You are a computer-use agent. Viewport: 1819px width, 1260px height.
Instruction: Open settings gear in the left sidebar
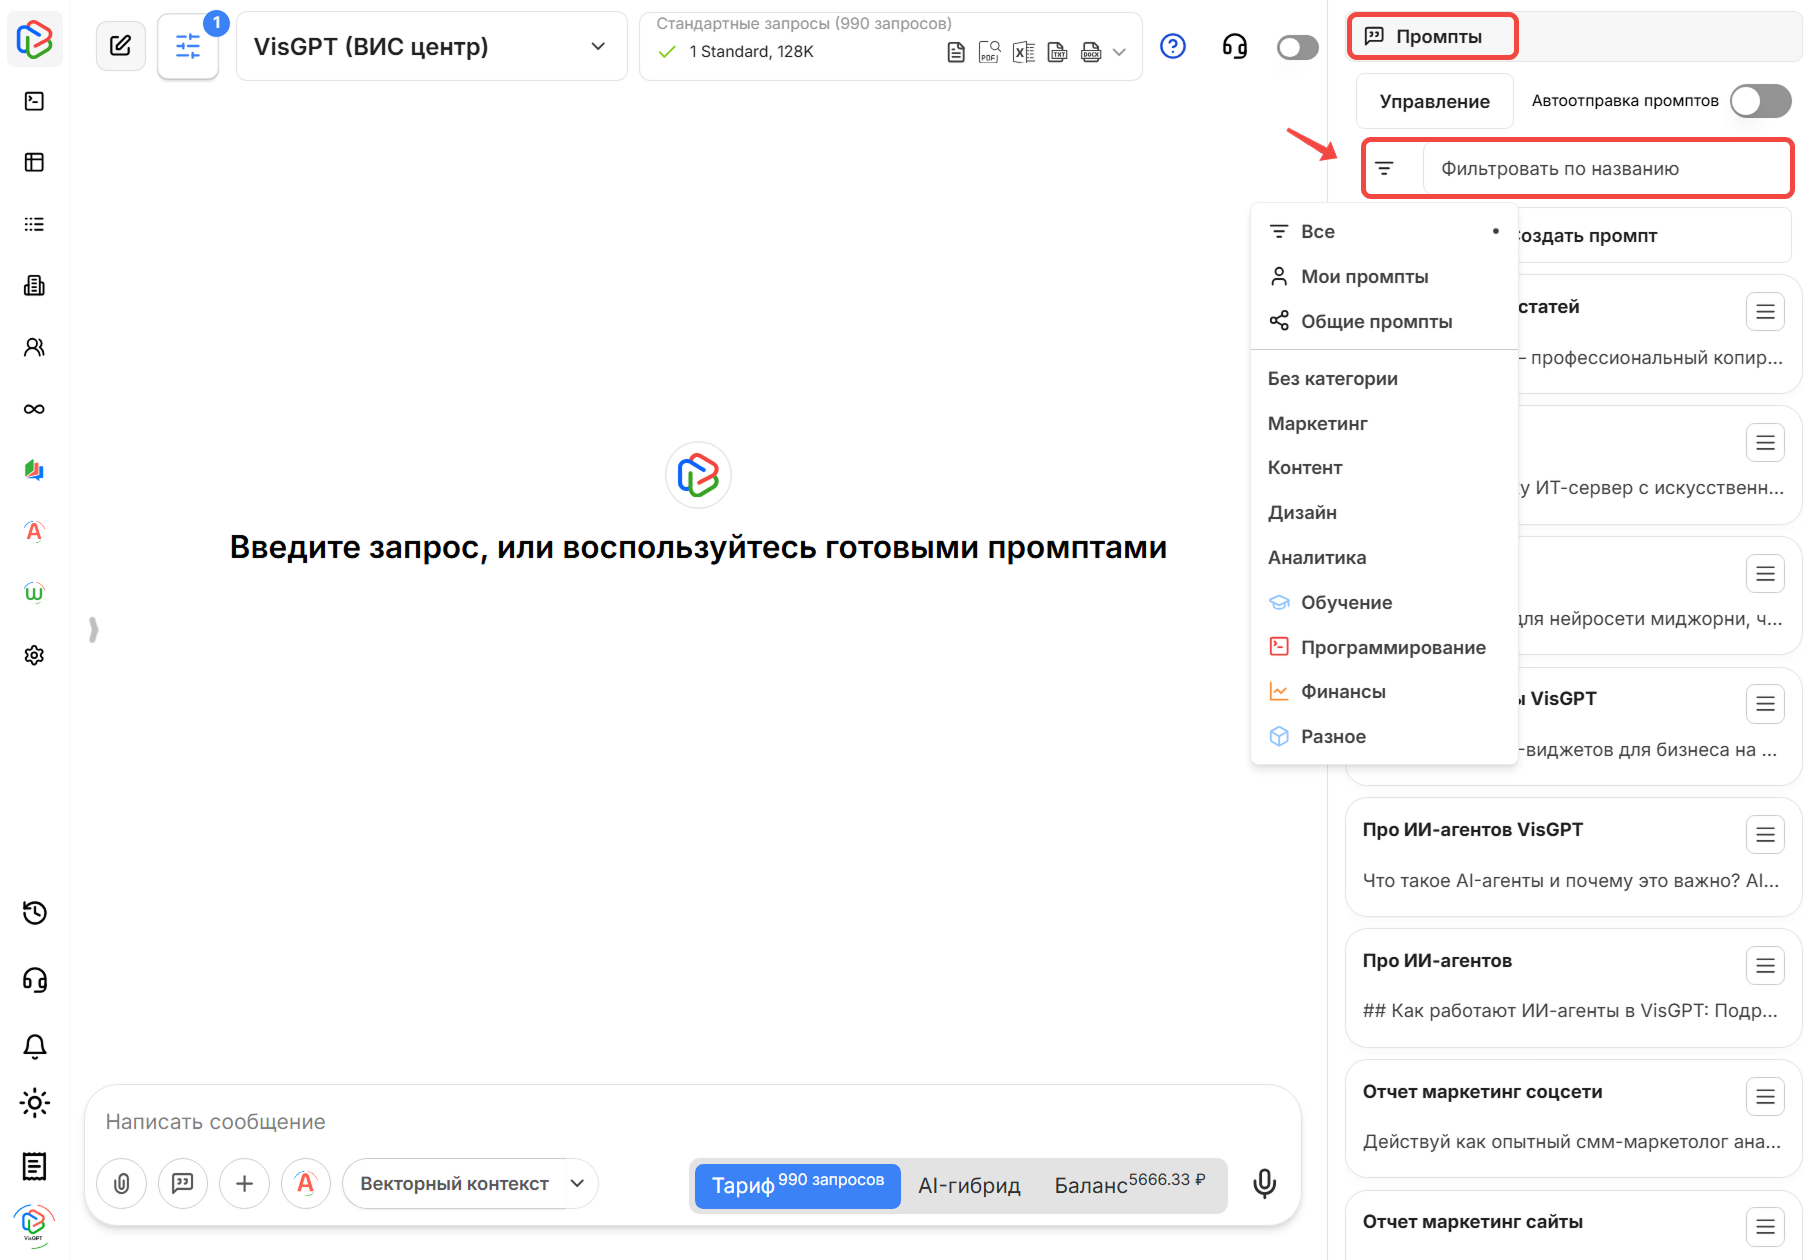pos(34,654)
